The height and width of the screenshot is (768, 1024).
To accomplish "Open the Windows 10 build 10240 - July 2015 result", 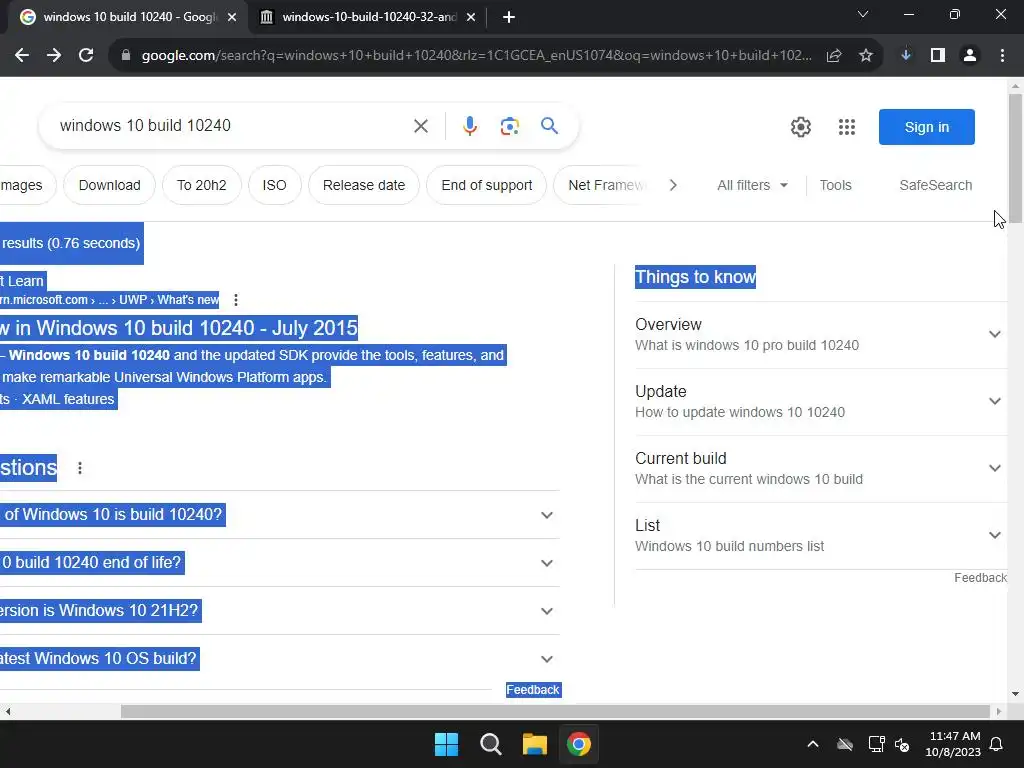I will coord(179,328).
